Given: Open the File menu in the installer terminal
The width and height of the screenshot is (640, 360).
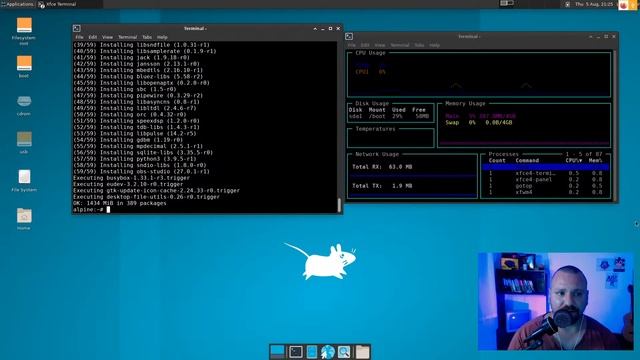Looking at the screenshot, I should coord(79,37).
